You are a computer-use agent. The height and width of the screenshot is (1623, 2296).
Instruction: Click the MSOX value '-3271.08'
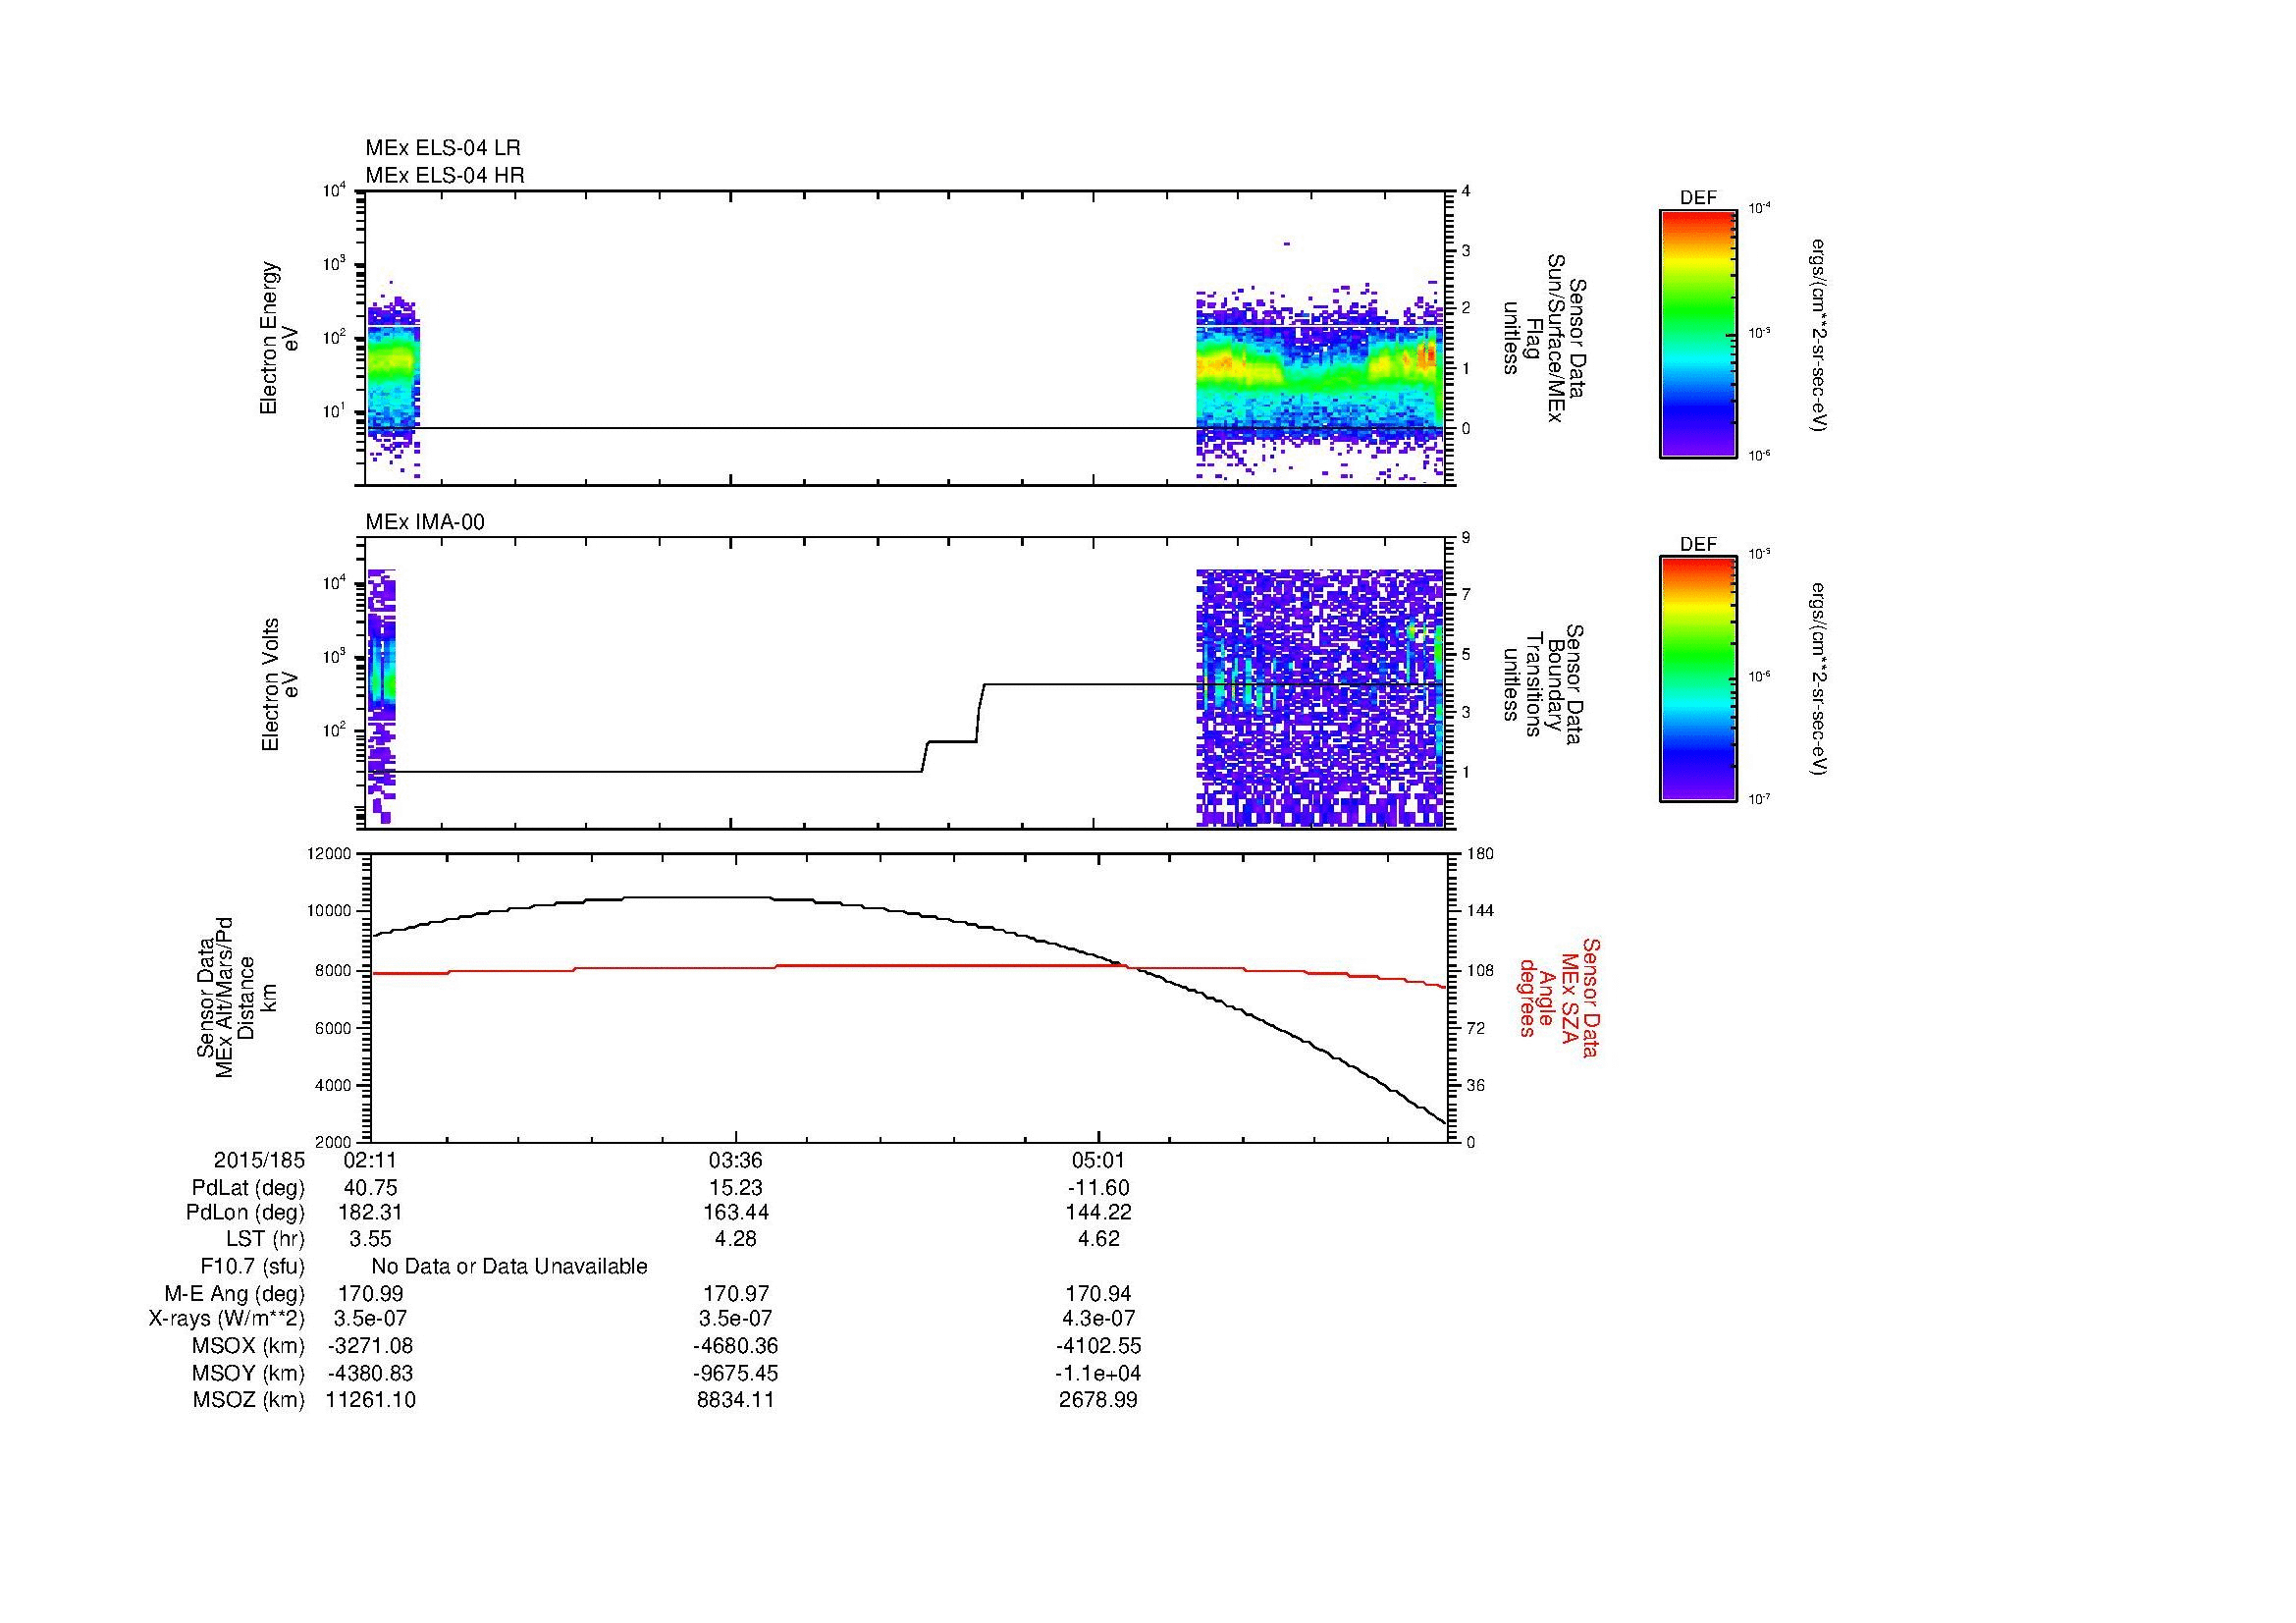pyautogui.click(x=371, y=1347)
